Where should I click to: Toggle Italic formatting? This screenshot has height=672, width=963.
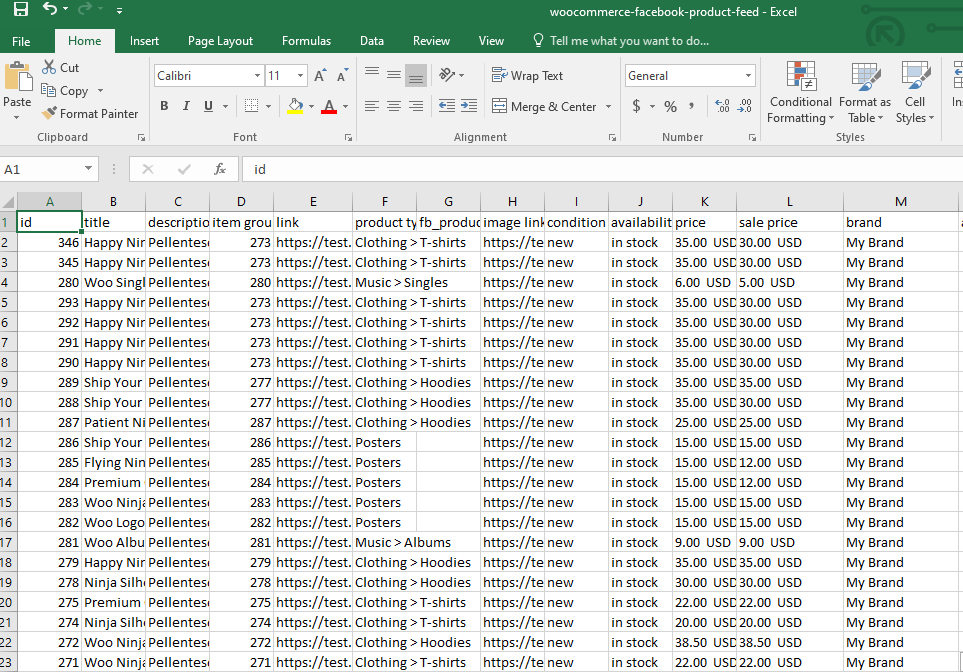(x=187, y=106)
